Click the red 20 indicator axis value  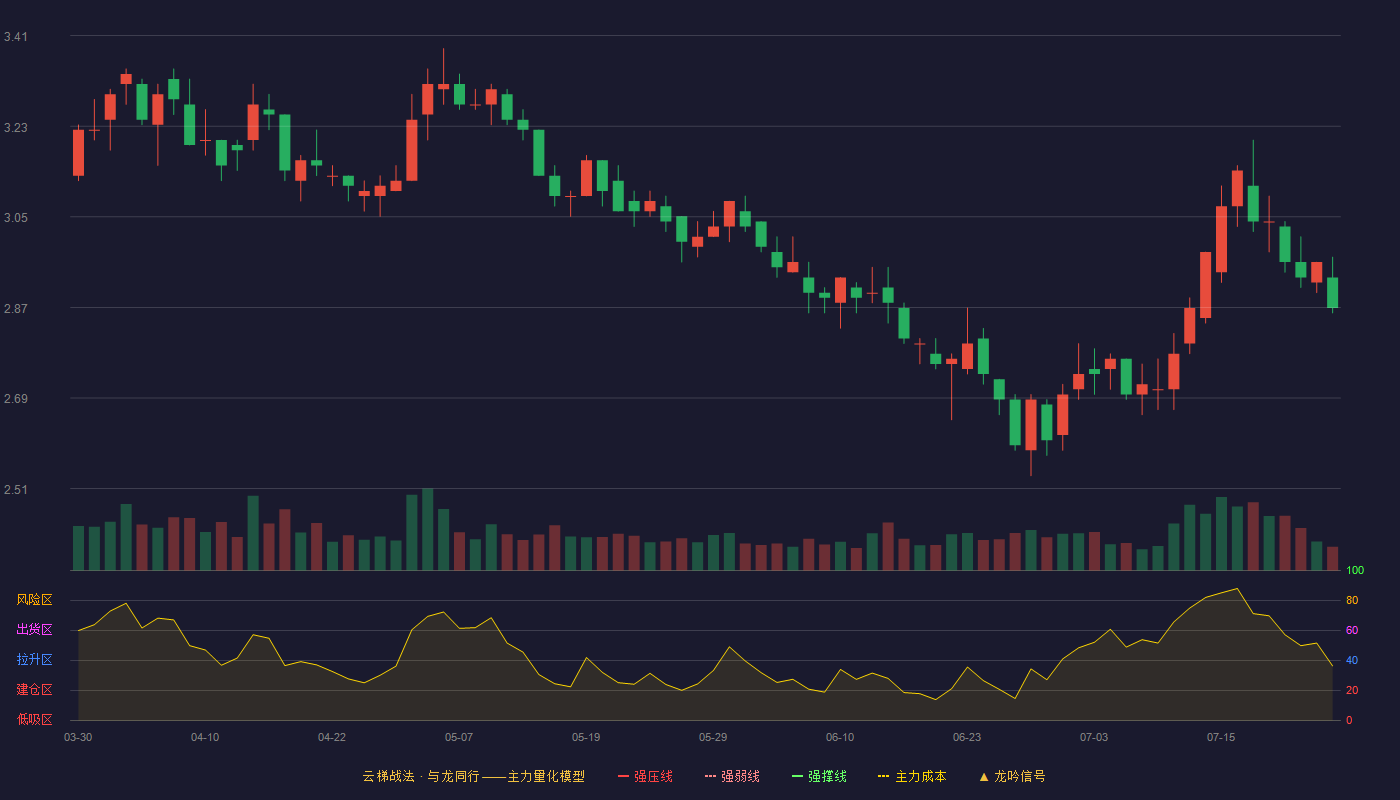(1352, 690)
